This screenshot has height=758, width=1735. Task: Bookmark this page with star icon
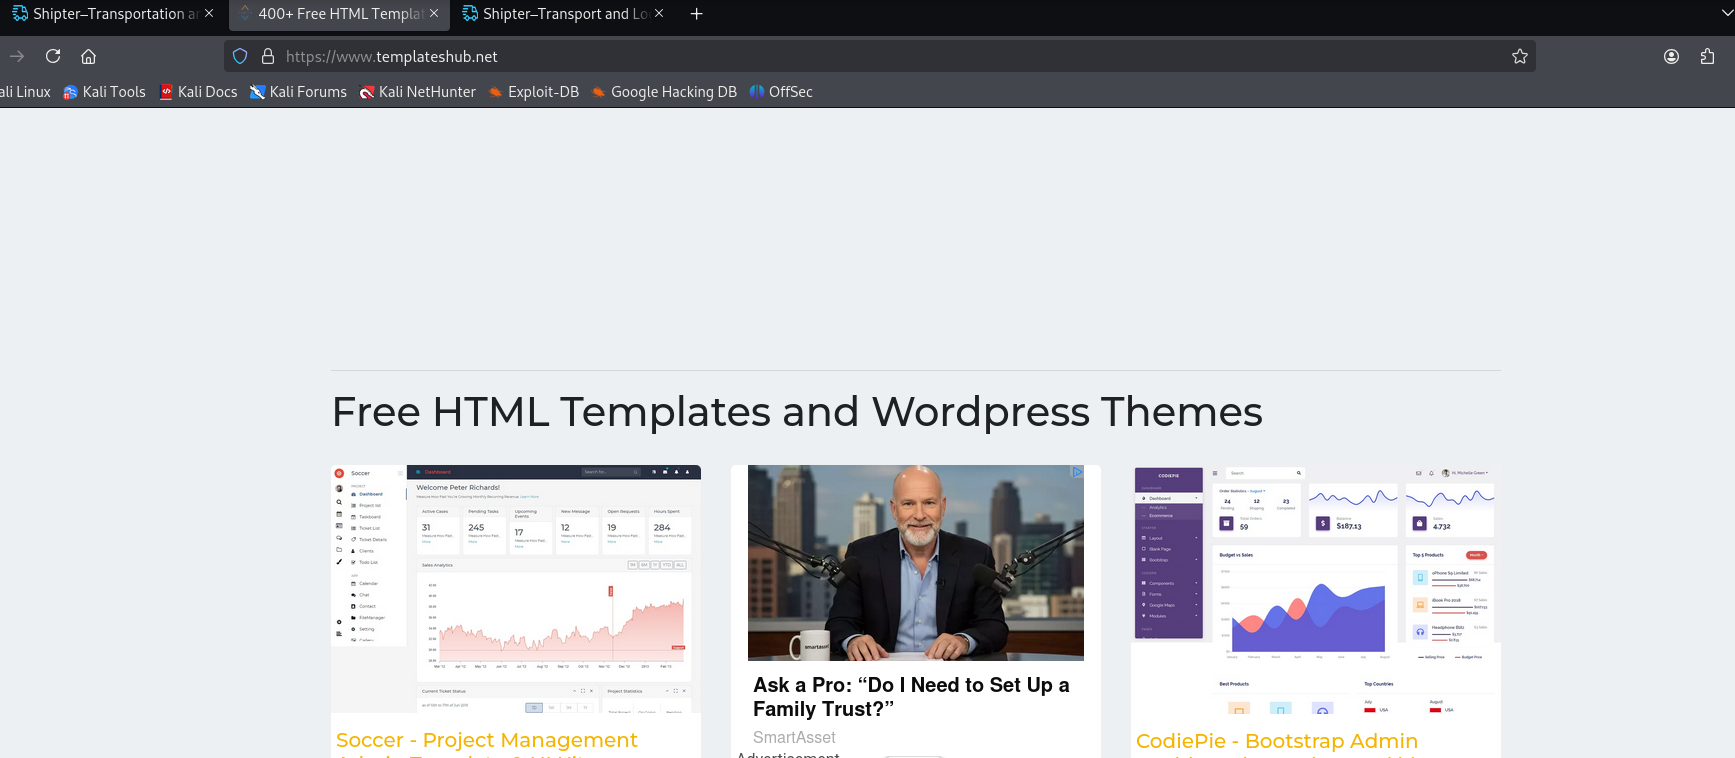(1519, 56)
